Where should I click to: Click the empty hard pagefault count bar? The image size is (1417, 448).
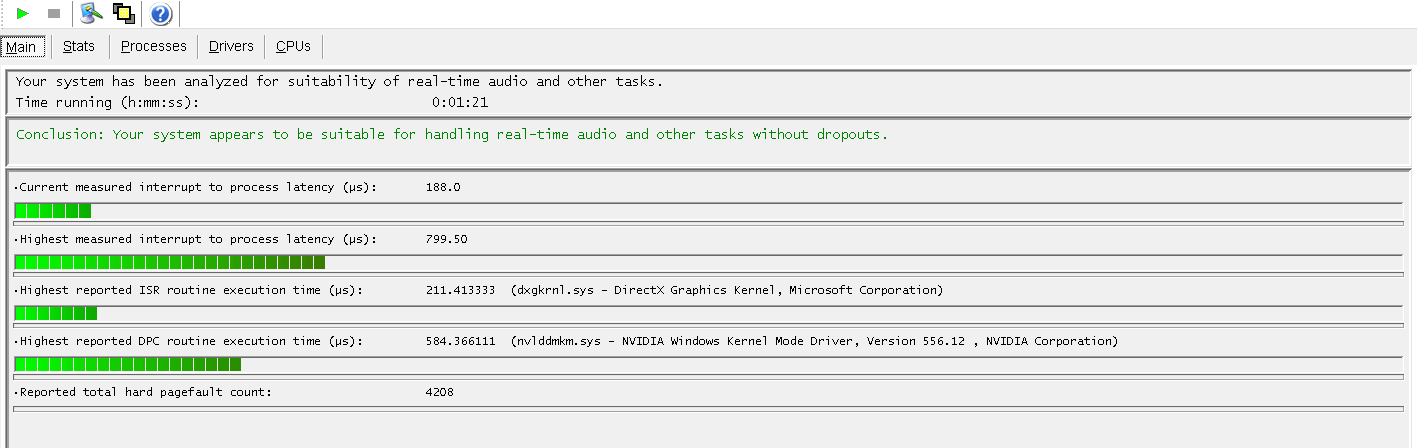tap(708, 408)
